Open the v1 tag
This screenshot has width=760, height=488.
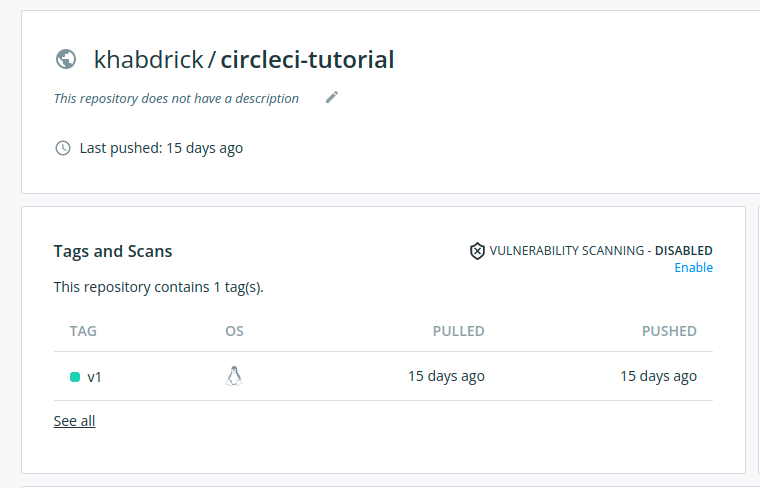tap(95, 377)
